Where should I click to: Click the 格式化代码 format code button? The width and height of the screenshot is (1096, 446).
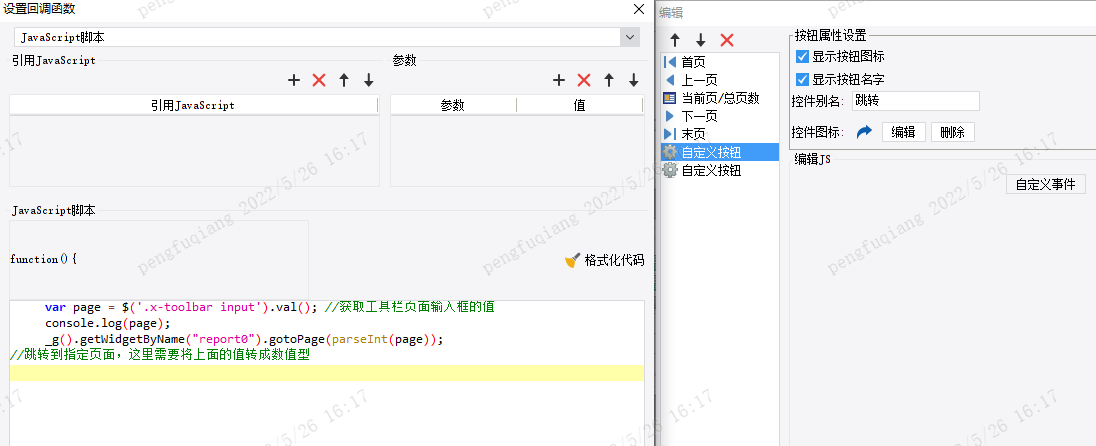click(605, 261)
